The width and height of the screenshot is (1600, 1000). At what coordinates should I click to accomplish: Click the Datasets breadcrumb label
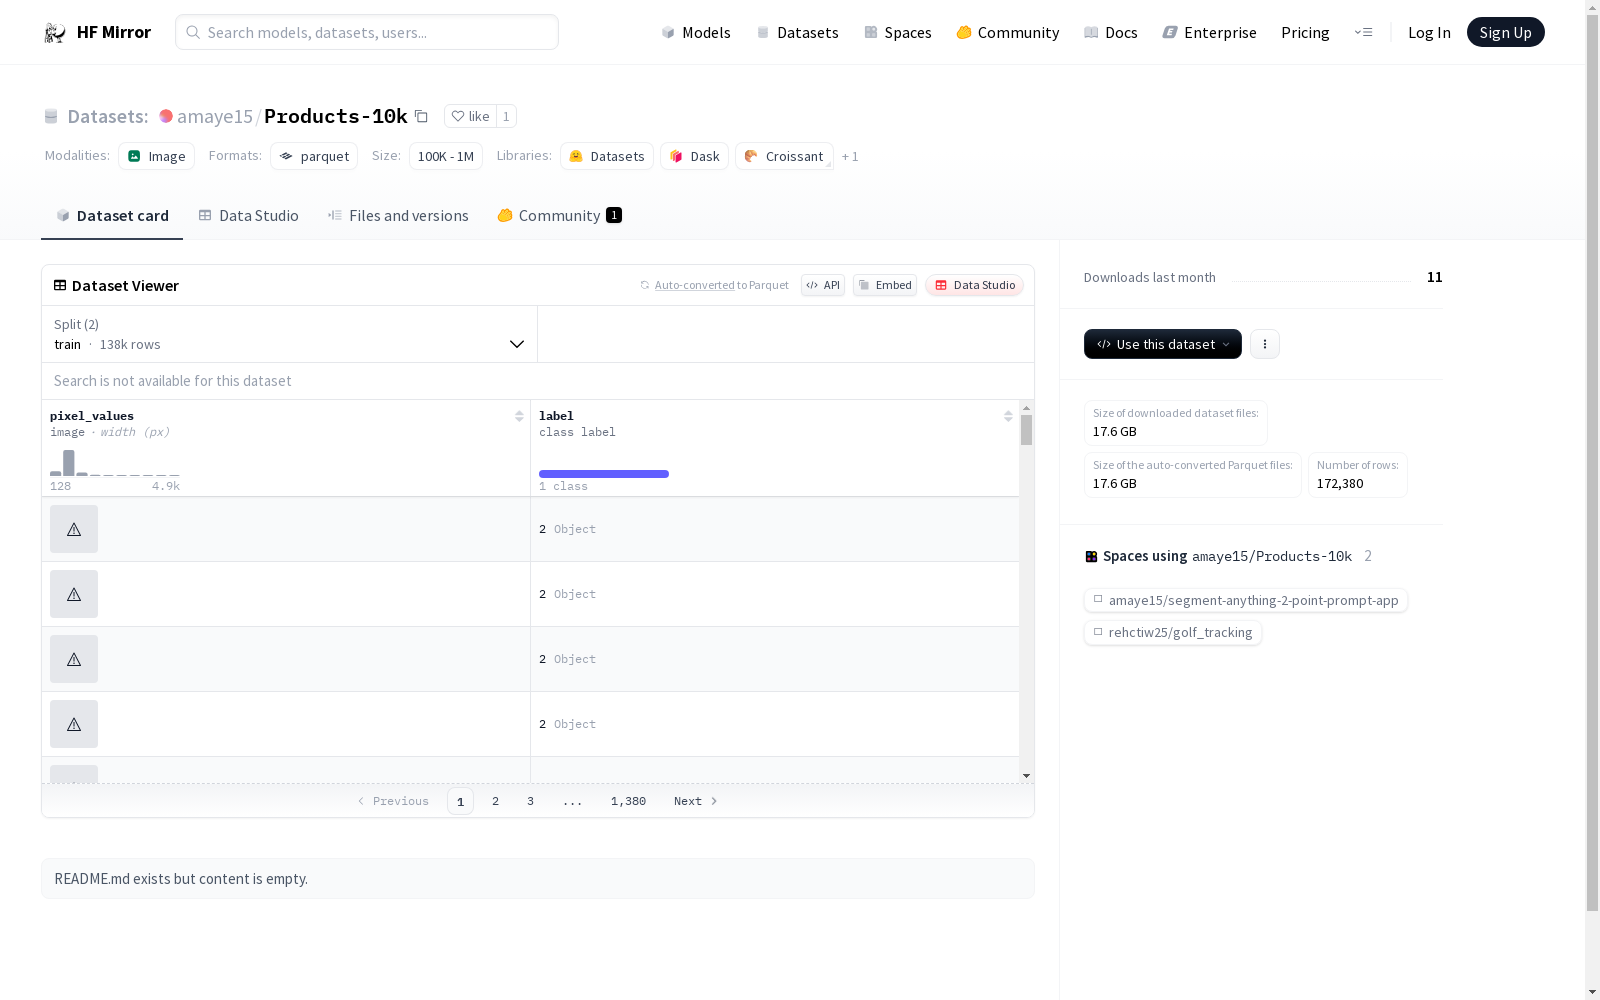[107, 117]
